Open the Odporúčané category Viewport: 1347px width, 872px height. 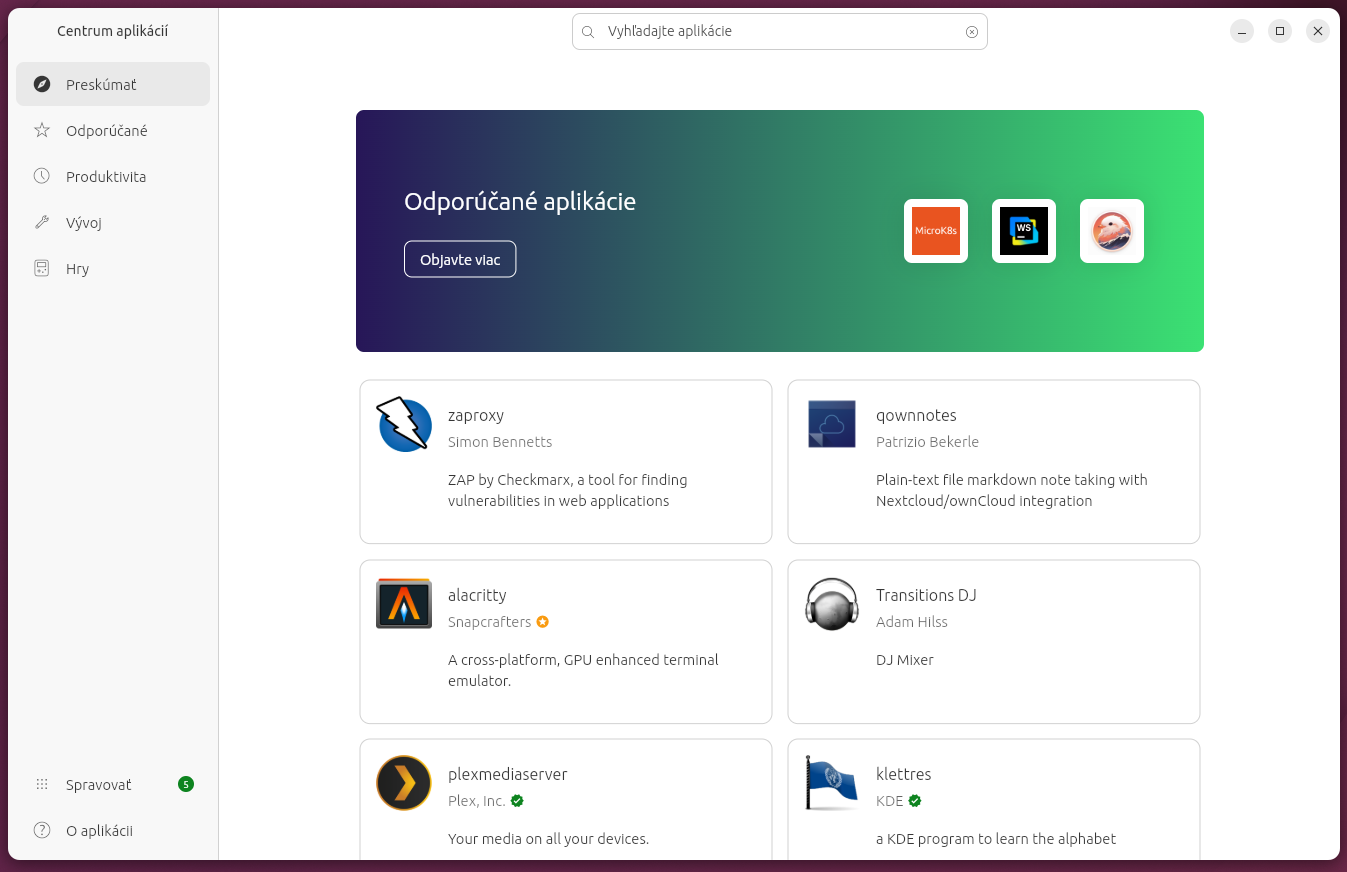click(x=113, y=130)
